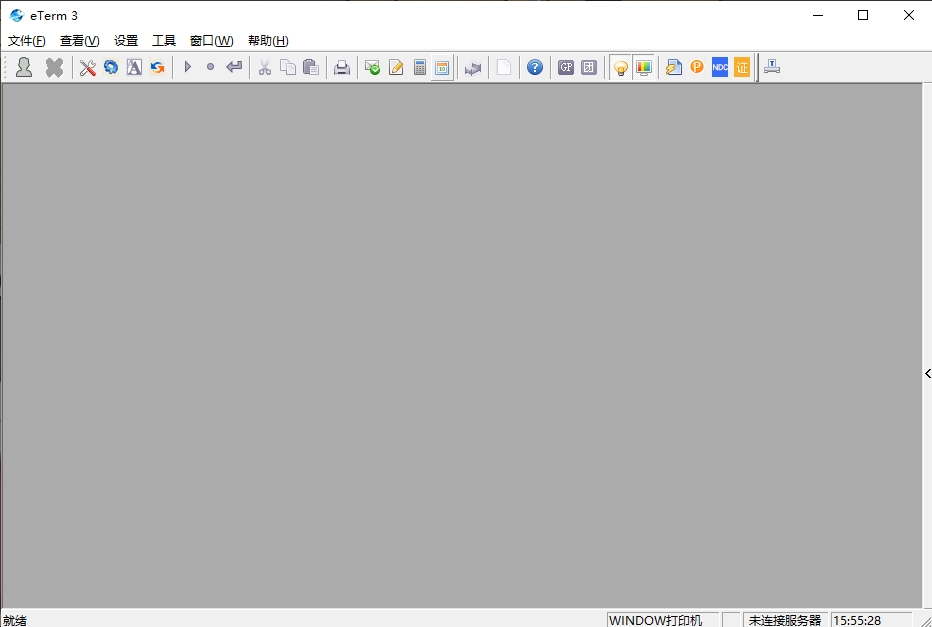This screenshot has height=627, width=932.
Task: Click the orange P circle icon
Action: click(697, 67)
